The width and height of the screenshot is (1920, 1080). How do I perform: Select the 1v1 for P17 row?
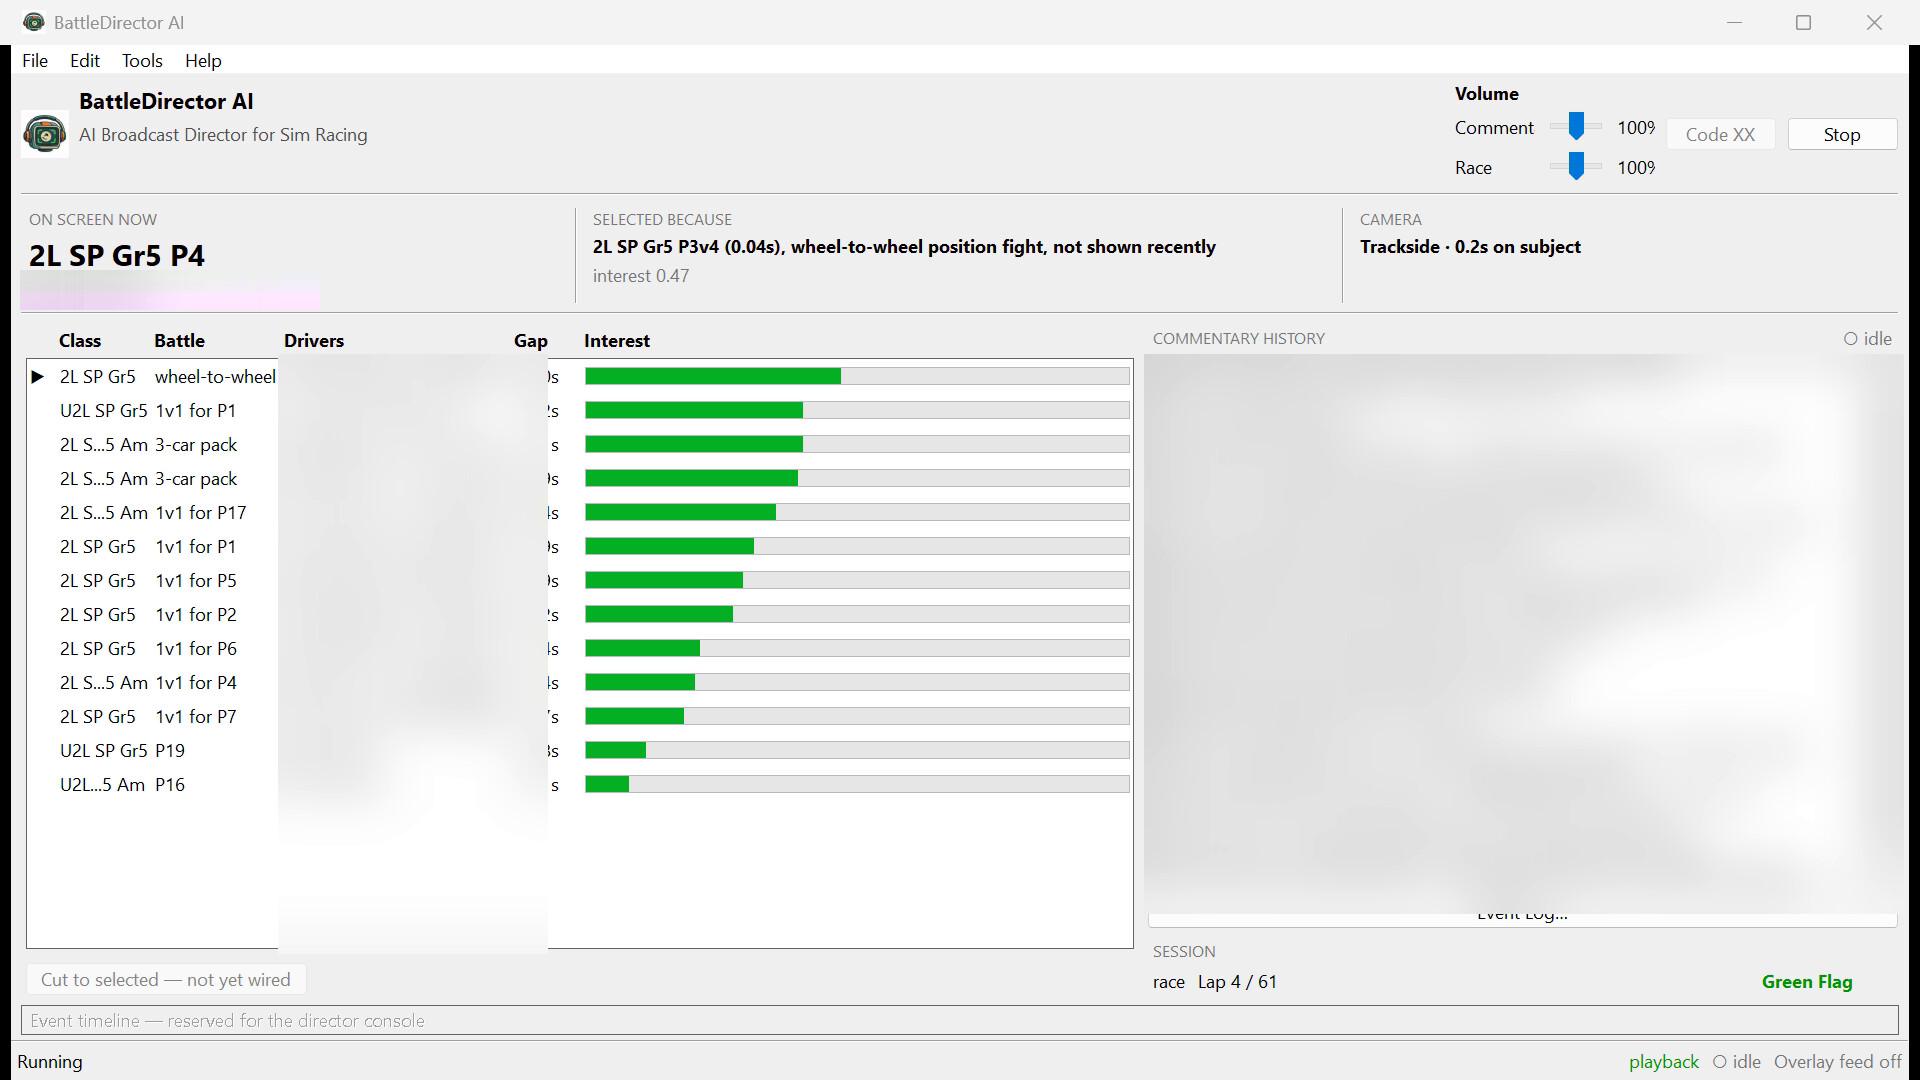coord(580,513)
